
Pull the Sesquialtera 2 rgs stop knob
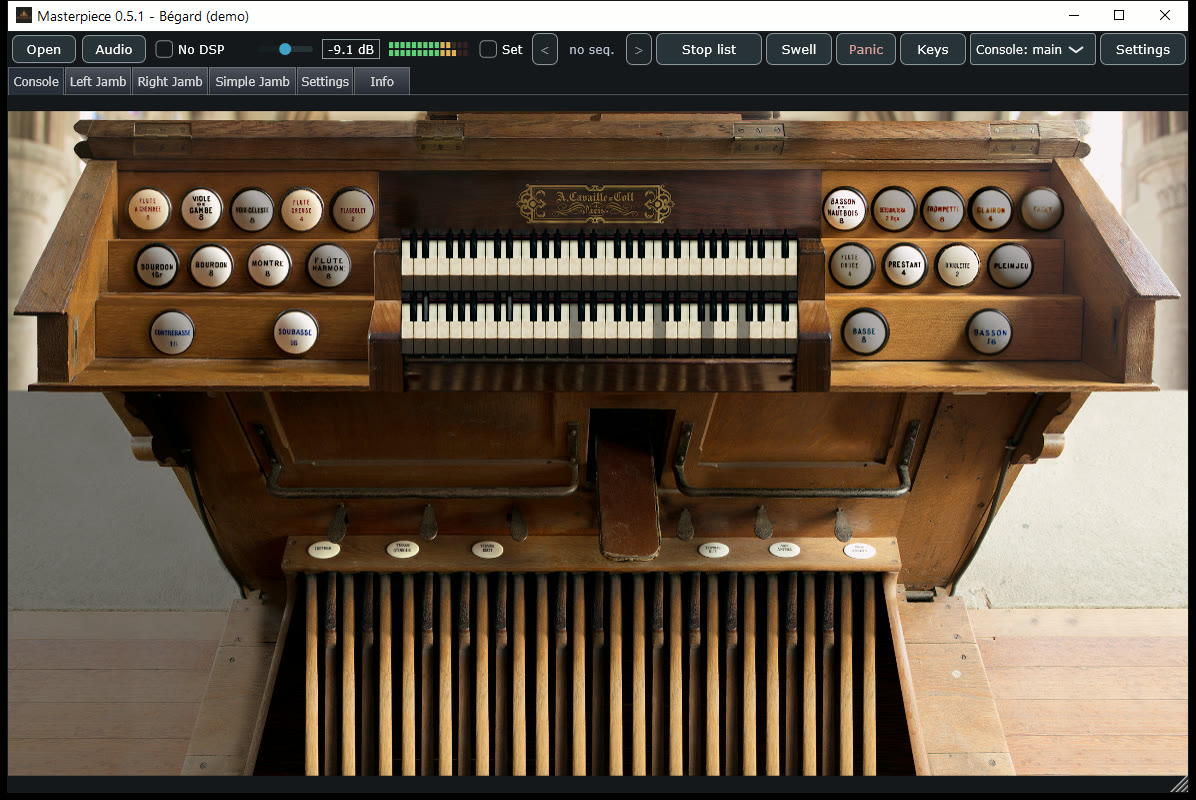point(893,209)
